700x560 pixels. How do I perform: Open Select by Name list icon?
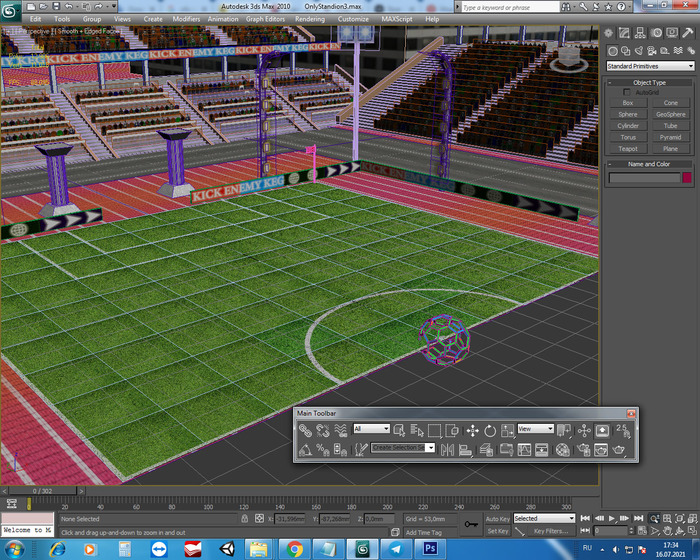tap(417, 429)
